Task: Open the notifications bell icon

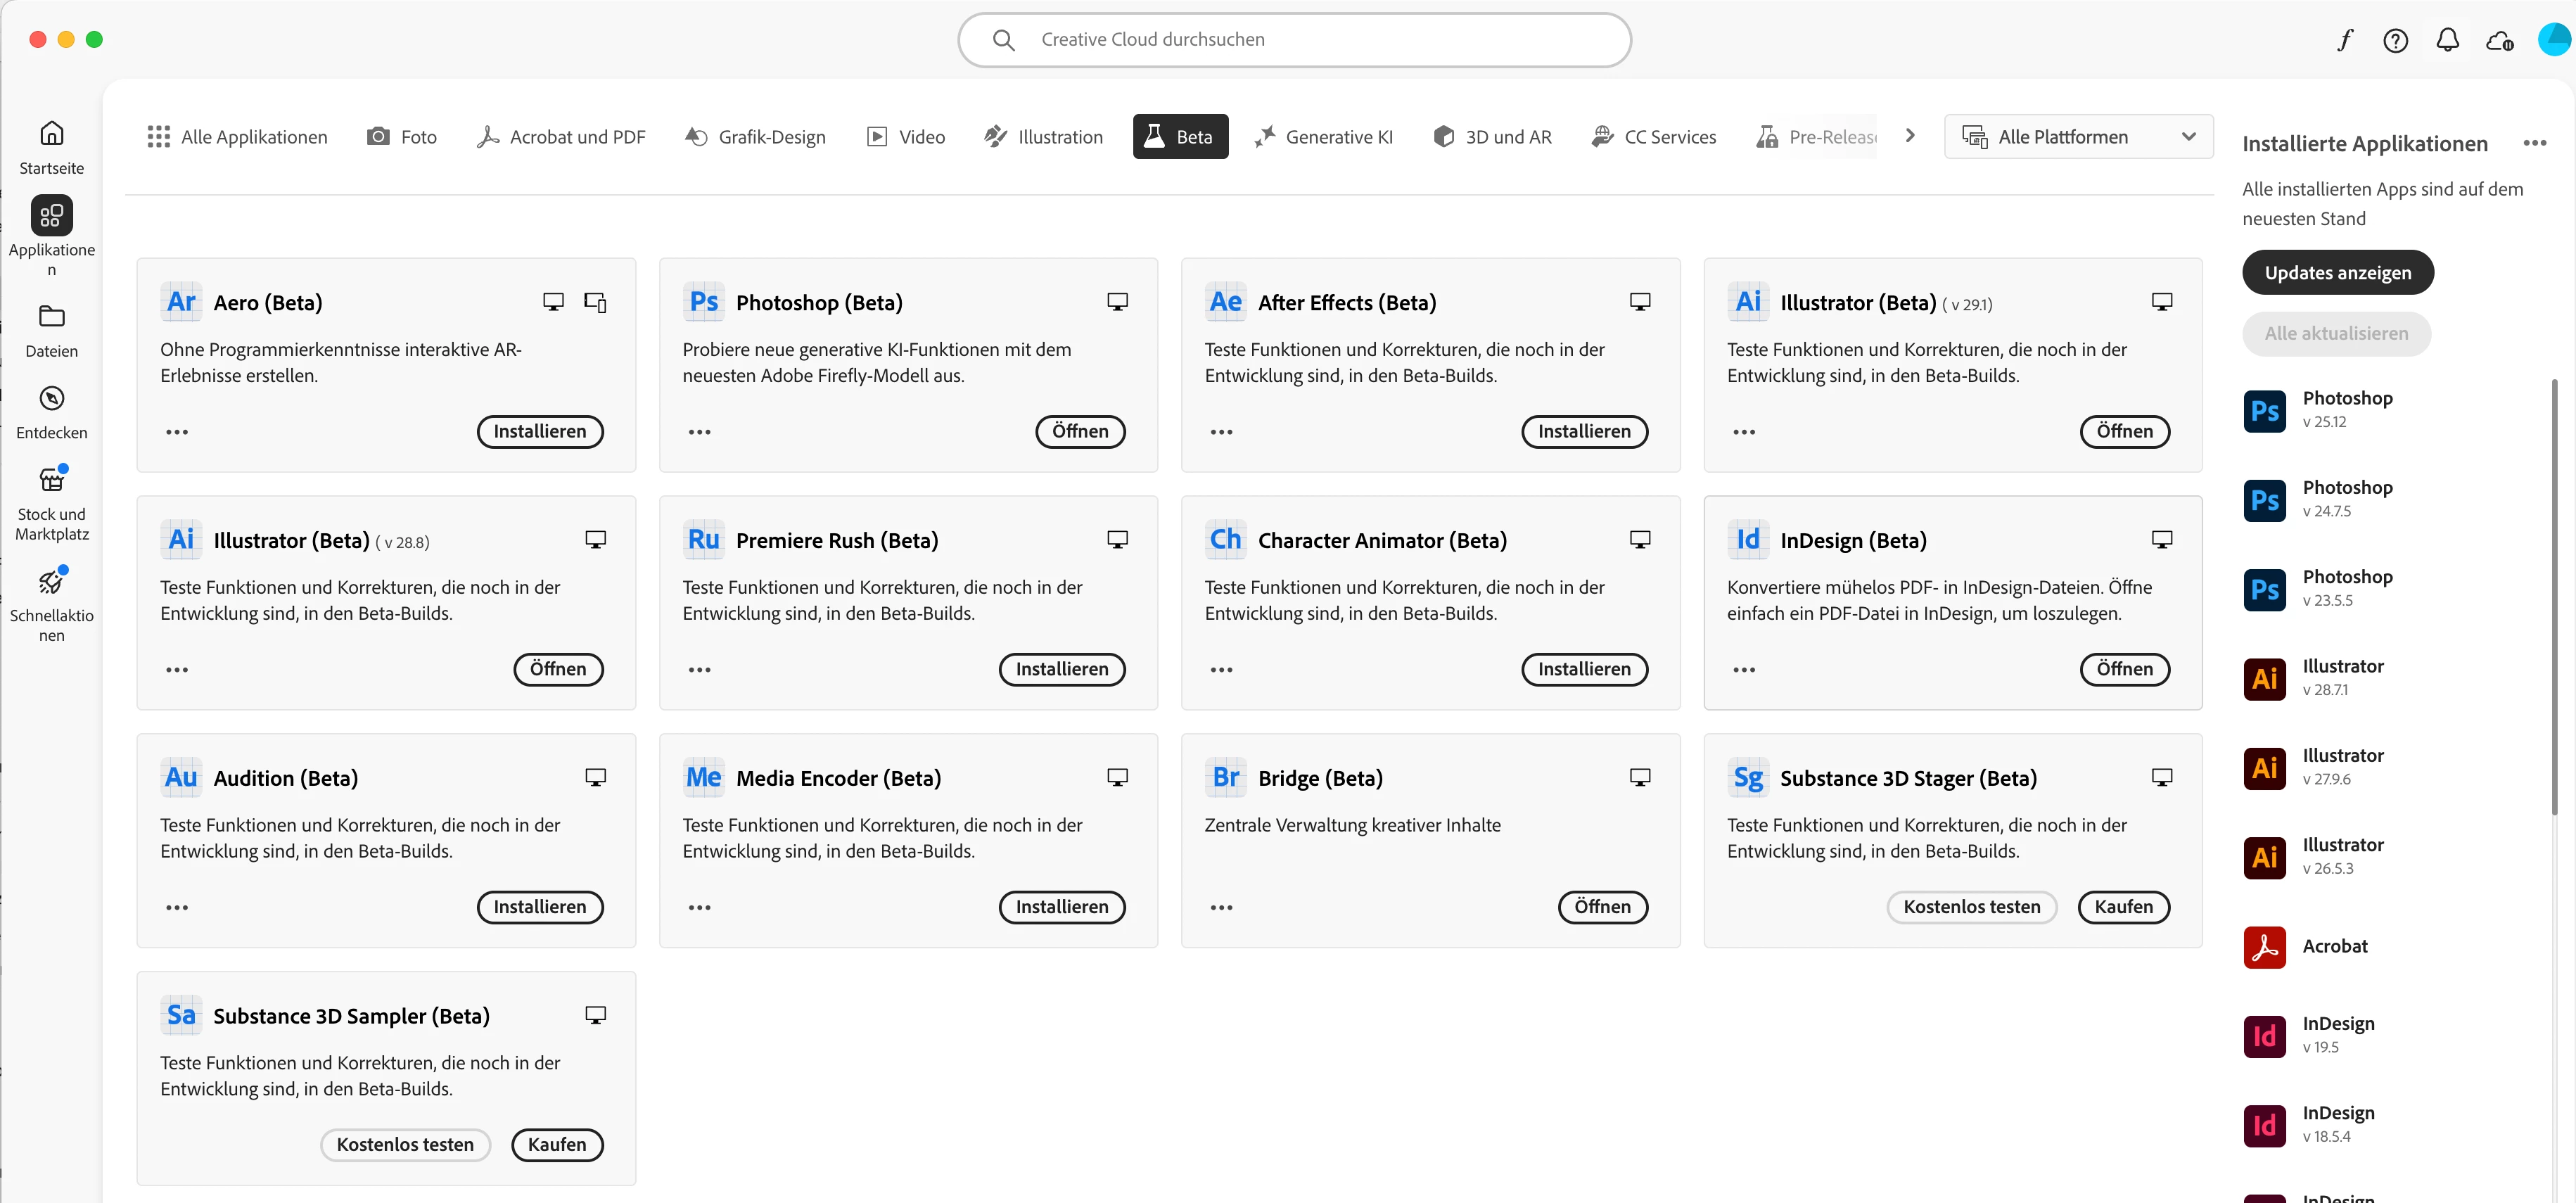Action: (2447, 40)
